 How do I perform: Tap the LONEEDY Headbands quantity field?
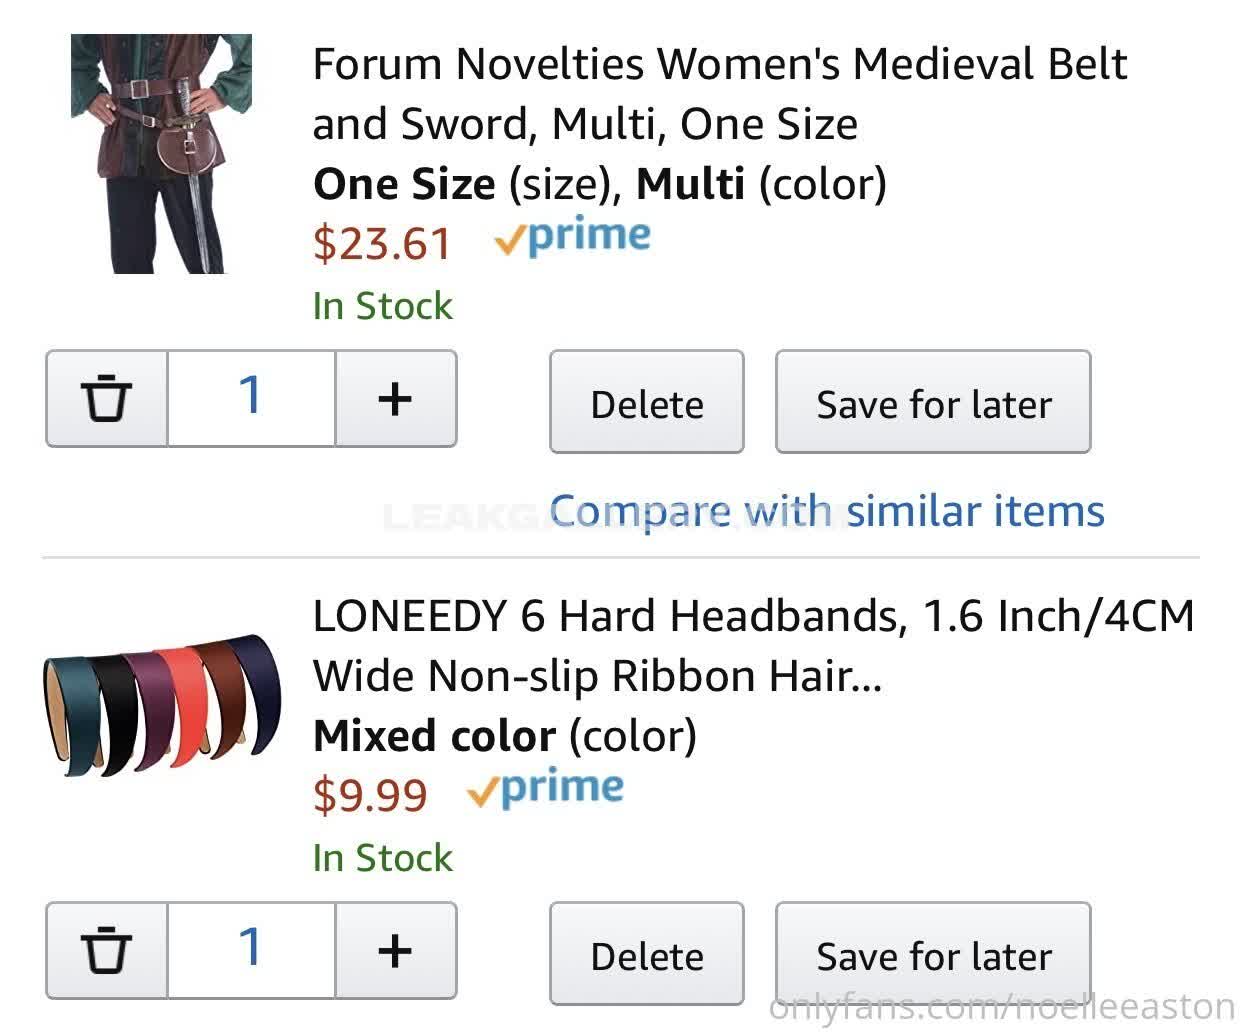click(251, 950)
